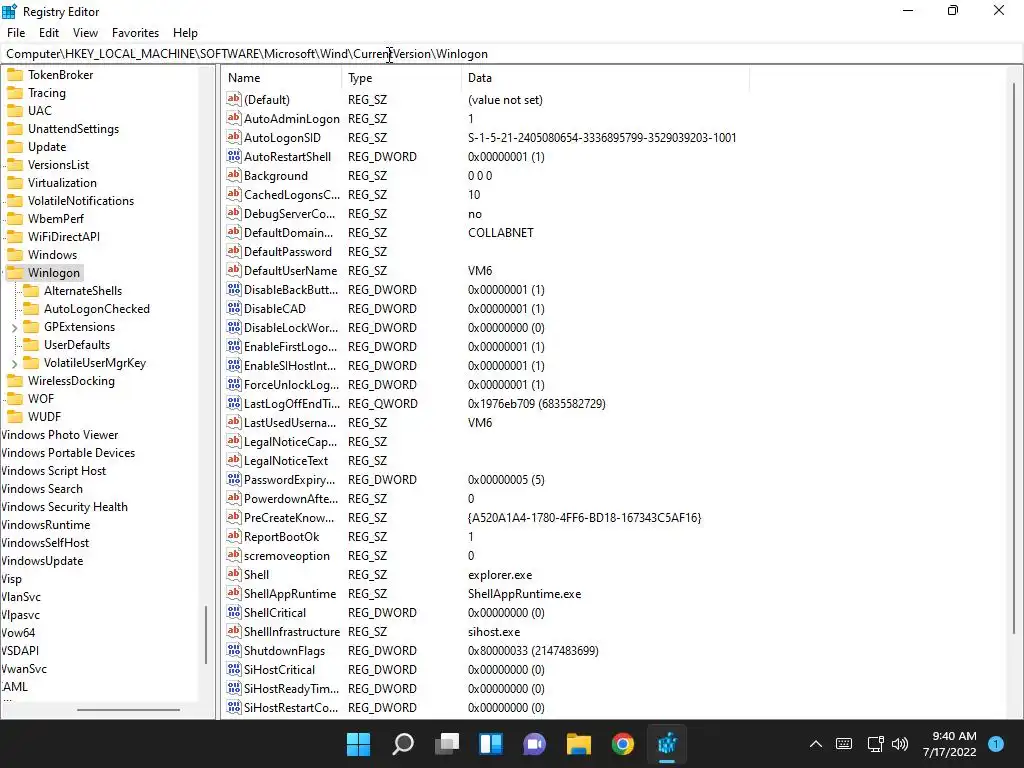Select the WiFiDirectAPI key
This screenshot has width=1024, height=768.
[63, 236]
